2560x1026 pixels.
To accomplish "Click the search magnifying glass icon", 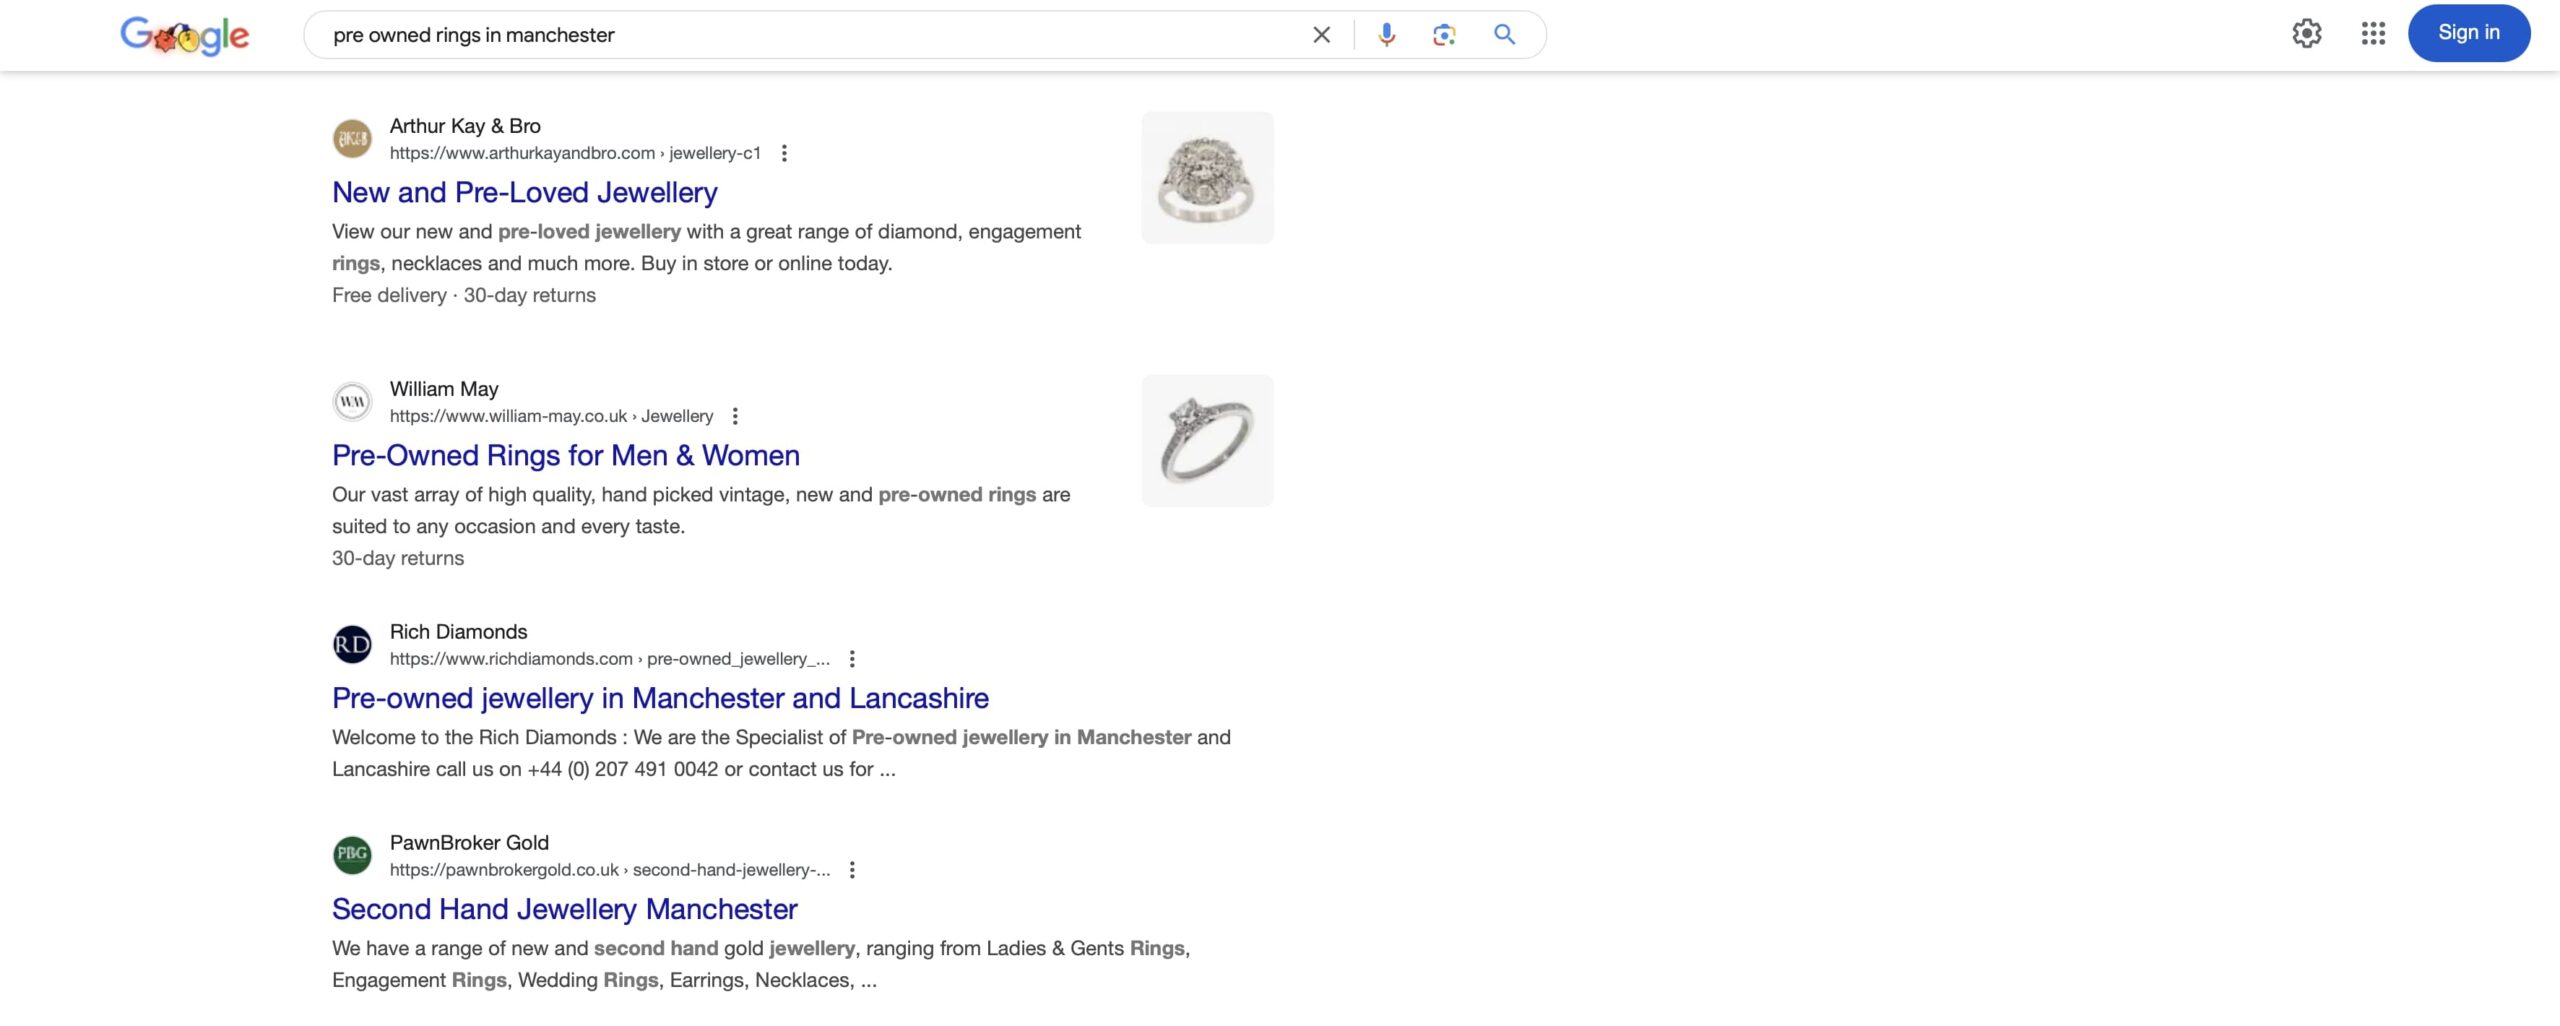I will pos(1503,34).
